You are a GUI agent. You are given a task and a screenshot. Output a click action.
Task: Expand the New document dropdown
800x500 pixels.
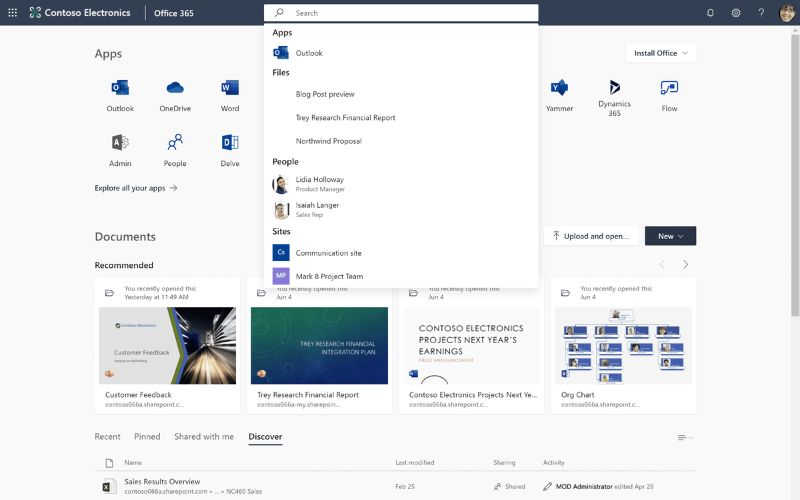point(670,236)
